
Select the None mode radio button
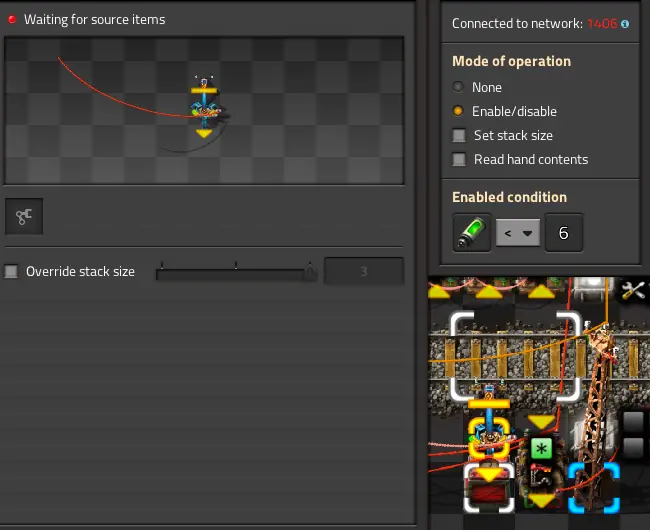click(x=458, y=87)
